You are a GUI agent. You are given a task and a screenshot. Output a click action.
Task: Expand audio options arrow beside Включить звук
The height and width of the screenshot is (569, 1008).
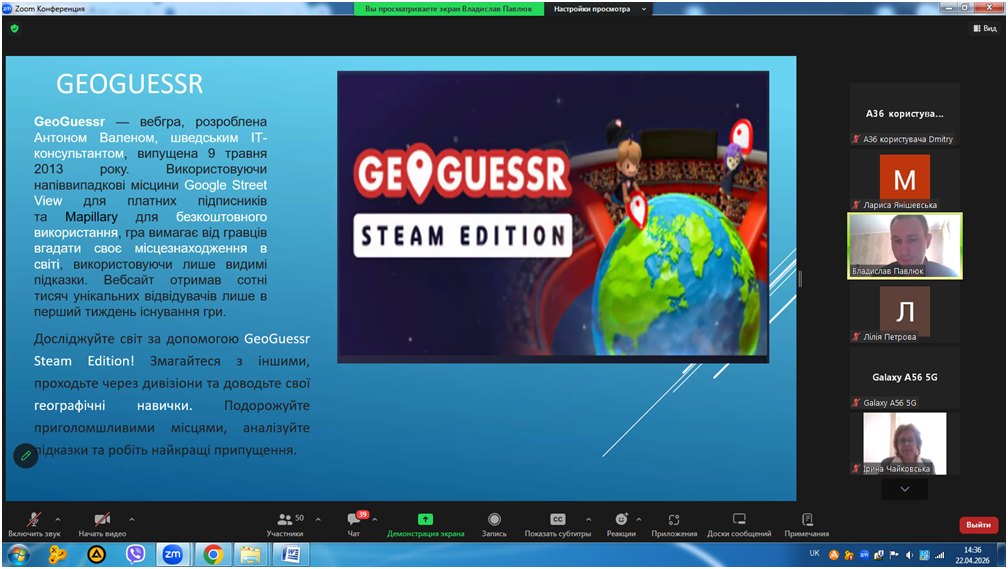click(x=58, y=520)
